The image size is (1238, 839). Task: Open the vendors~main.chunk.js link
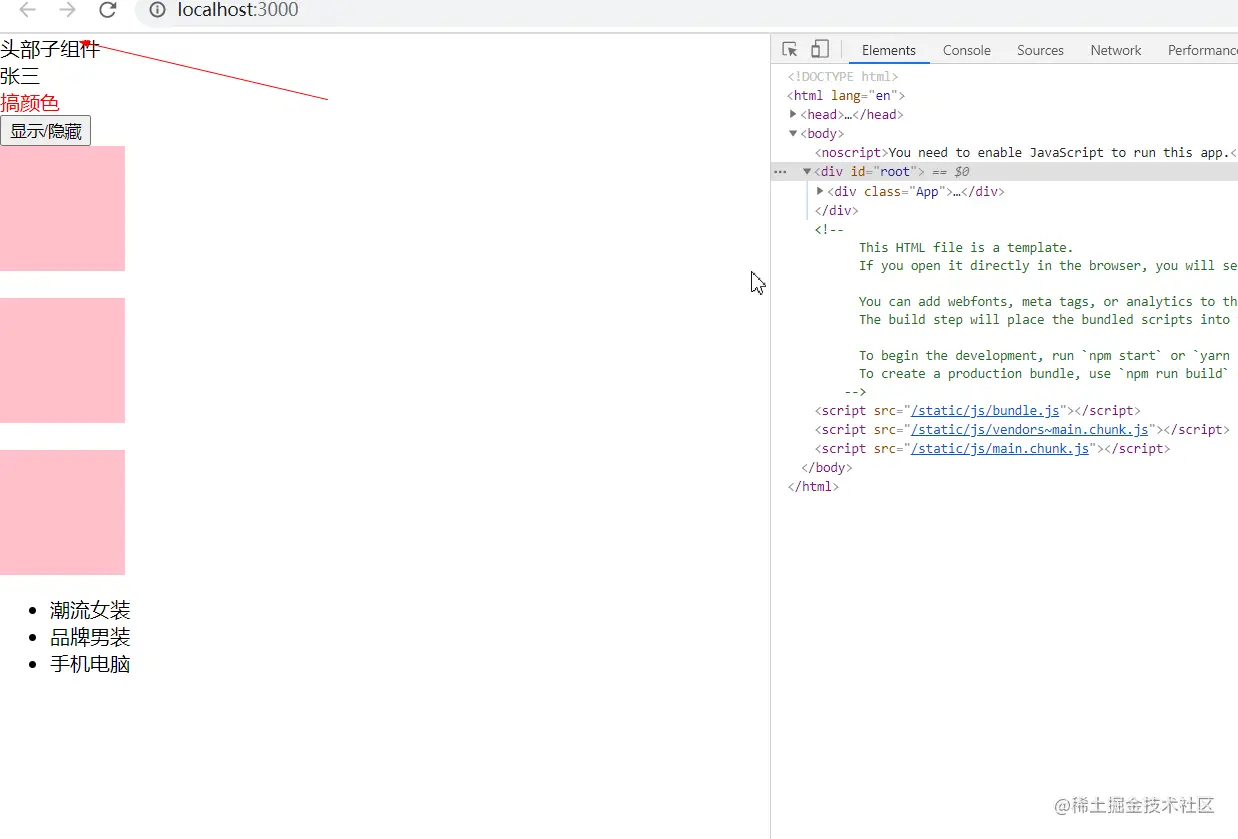[1030, 430]
